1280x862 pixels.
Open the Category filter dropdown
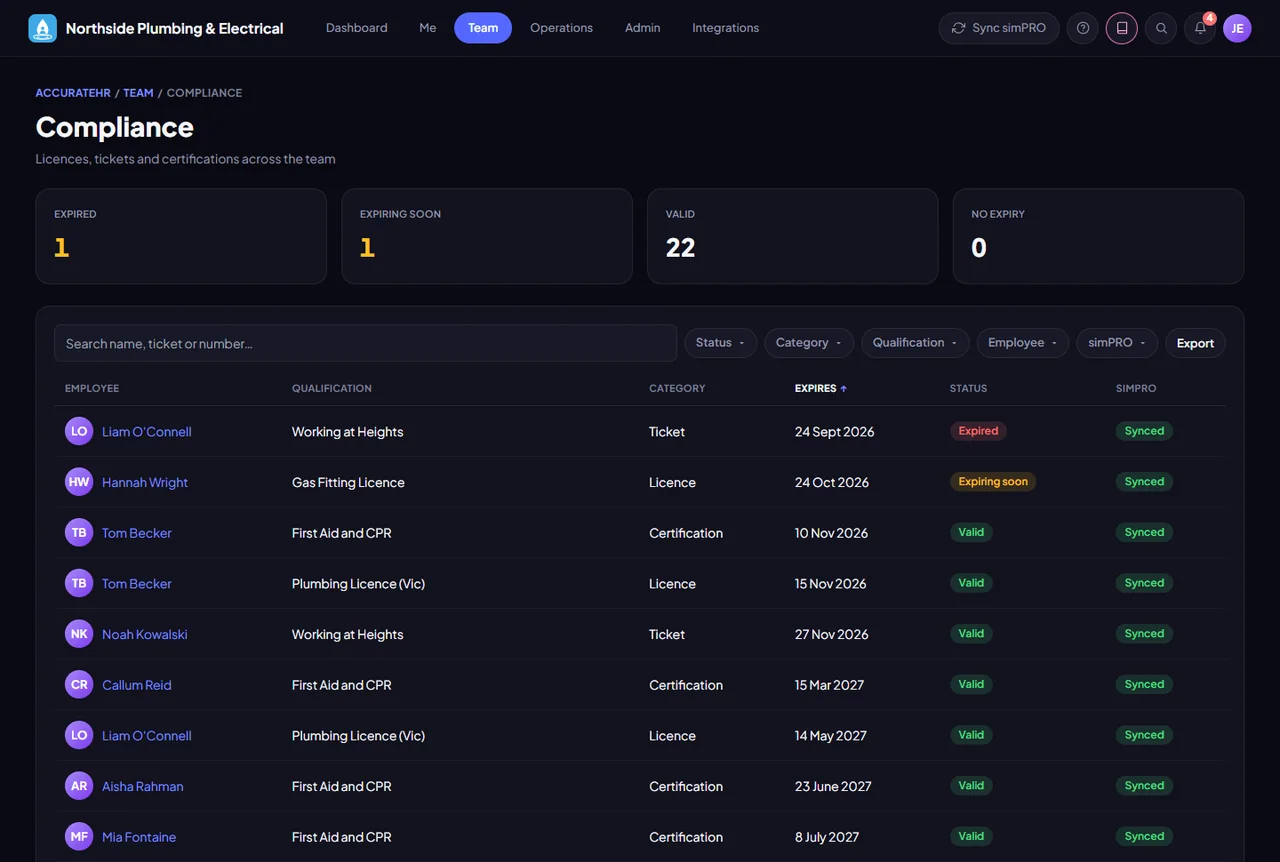coord(809,343)
